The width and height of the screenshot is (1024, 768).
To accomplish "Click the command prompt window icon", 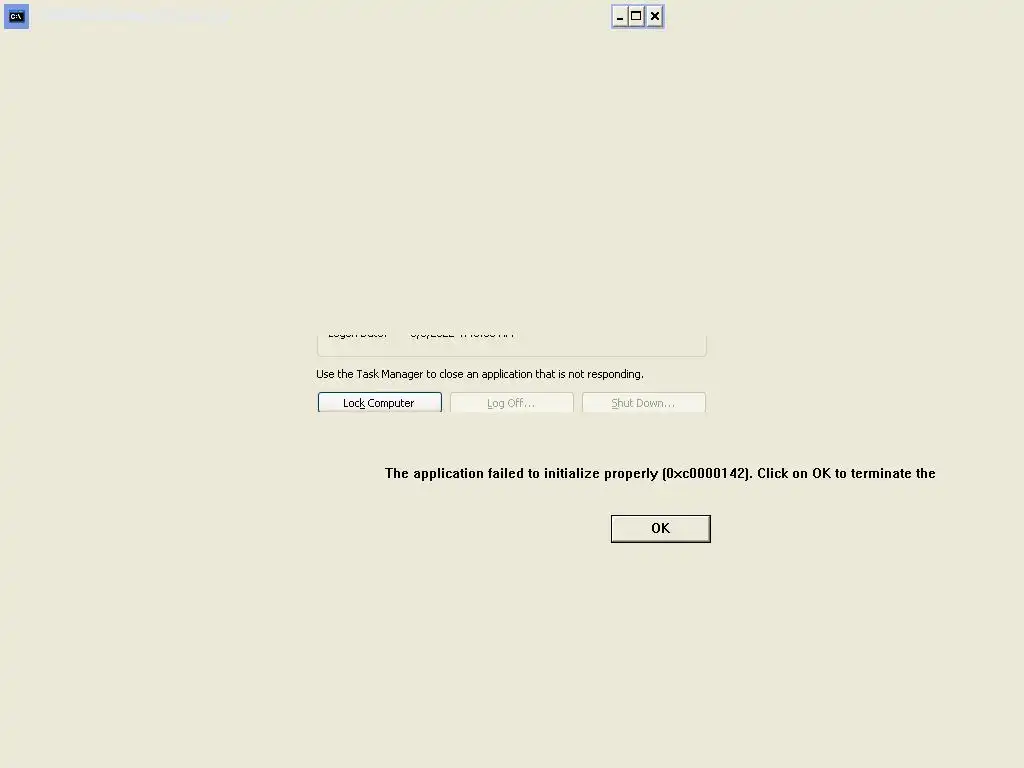I will coord(16,16).
